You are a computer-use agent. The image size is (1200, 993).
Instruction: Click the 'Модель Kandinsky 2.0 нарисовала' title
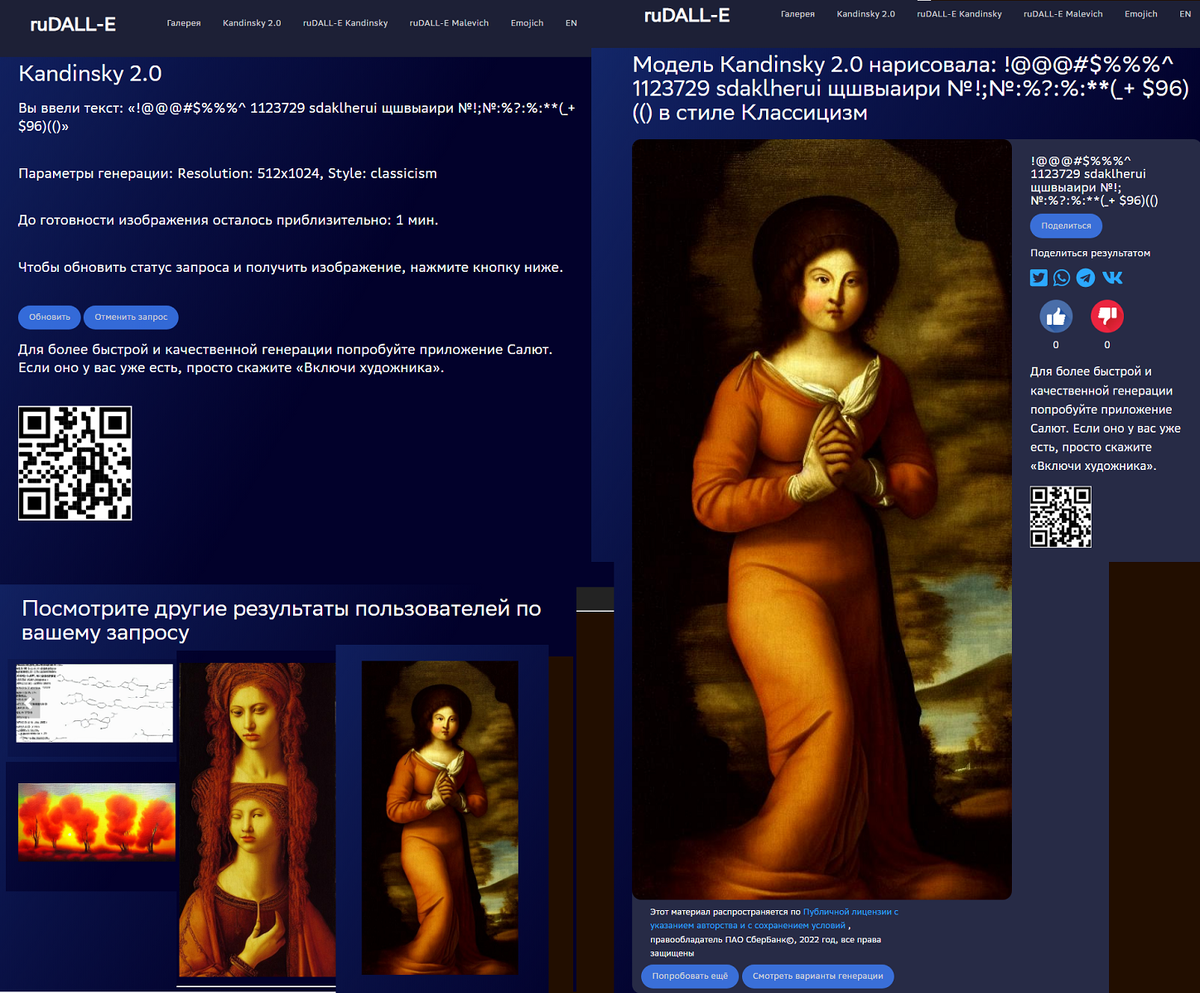909,89
